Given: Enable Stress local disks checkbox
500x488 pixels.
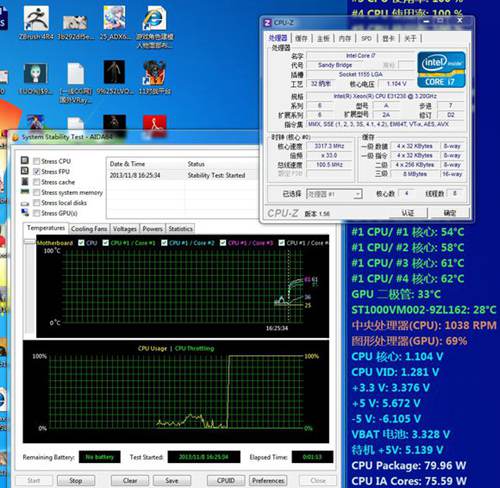Looking at the screenshot, I should point(37,203).
